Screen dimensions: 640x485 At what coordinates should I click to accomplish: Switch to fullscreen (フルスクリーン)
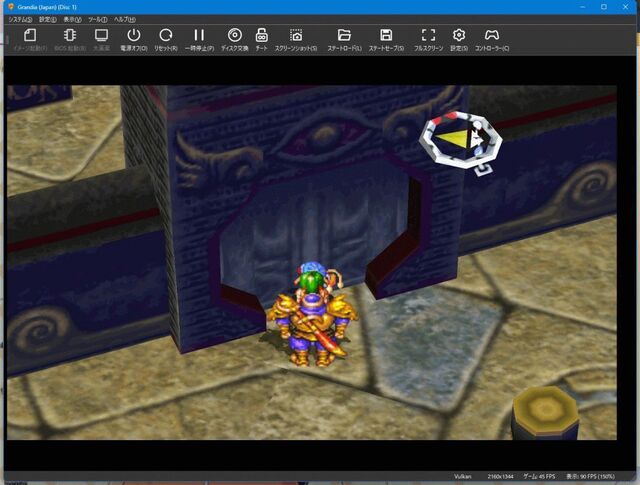(x=428, y=40)
